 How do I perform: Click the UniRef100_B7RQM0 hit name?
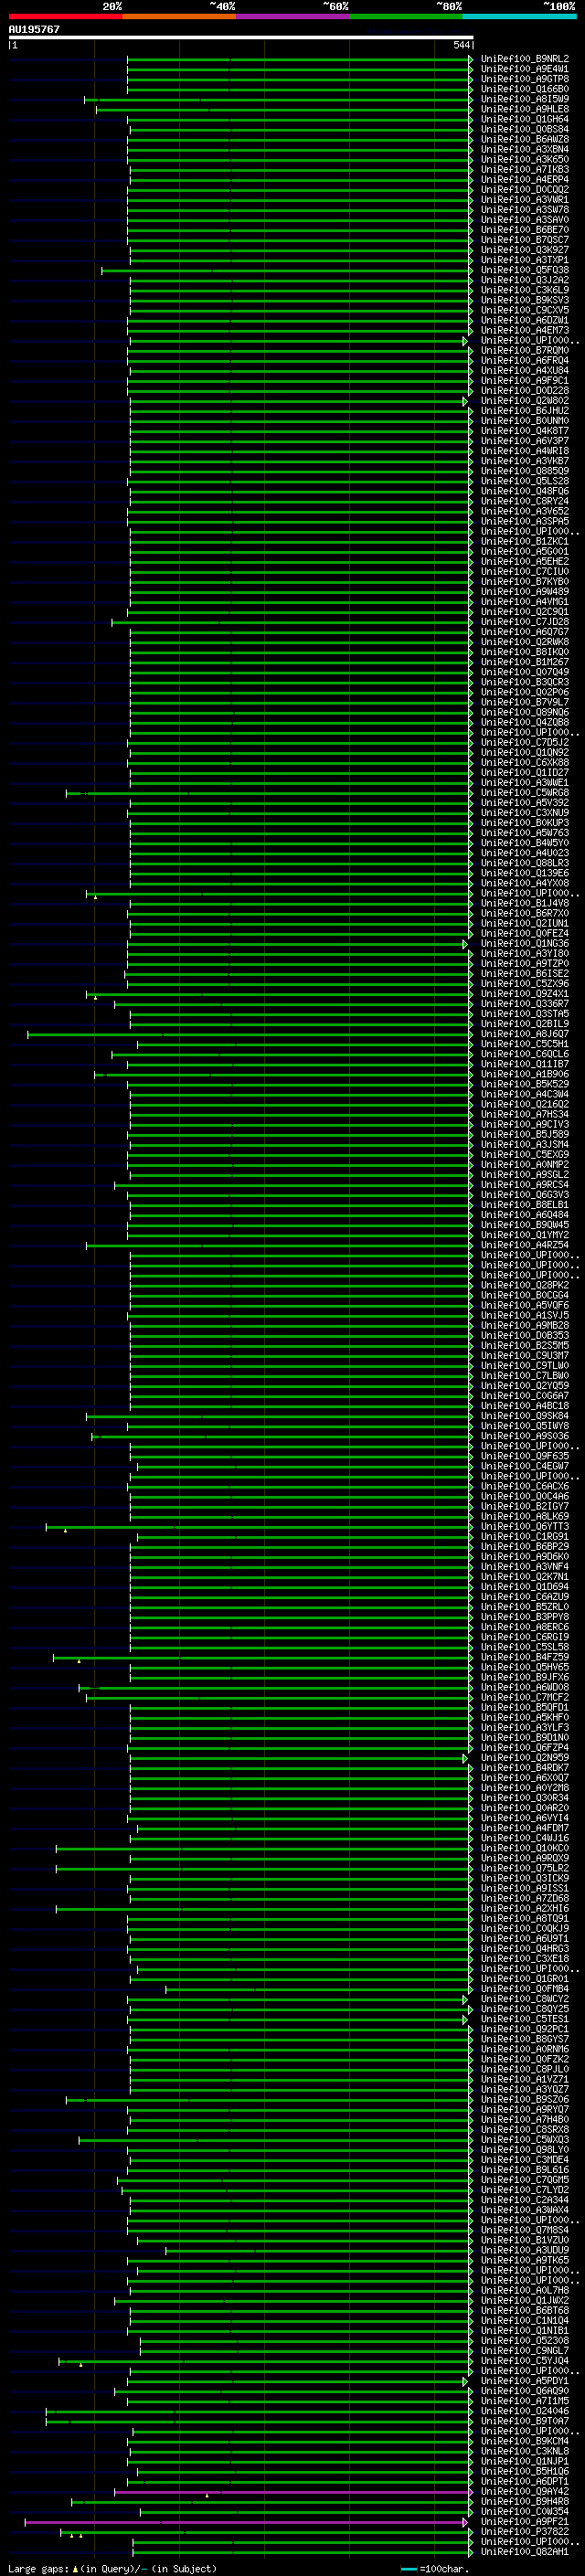524,351
